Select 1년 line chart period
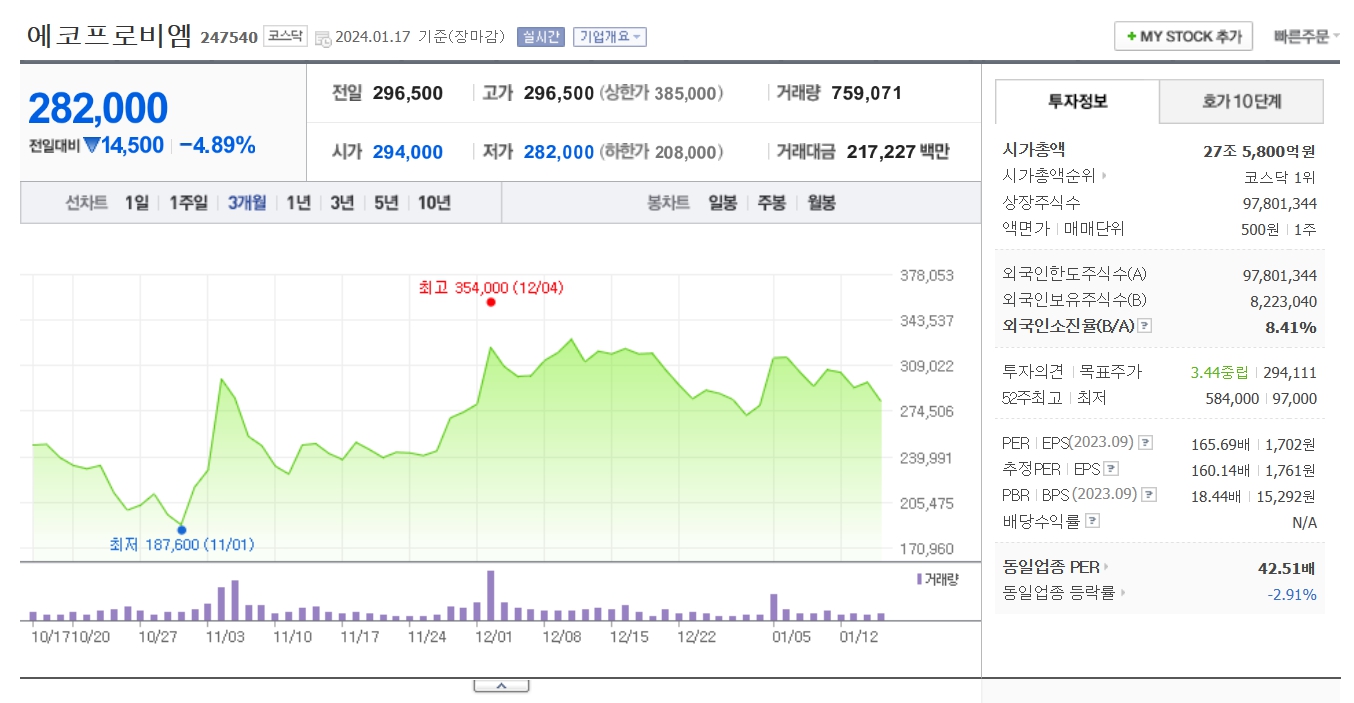Screen dimensions: 1354x703 (298, 203)
